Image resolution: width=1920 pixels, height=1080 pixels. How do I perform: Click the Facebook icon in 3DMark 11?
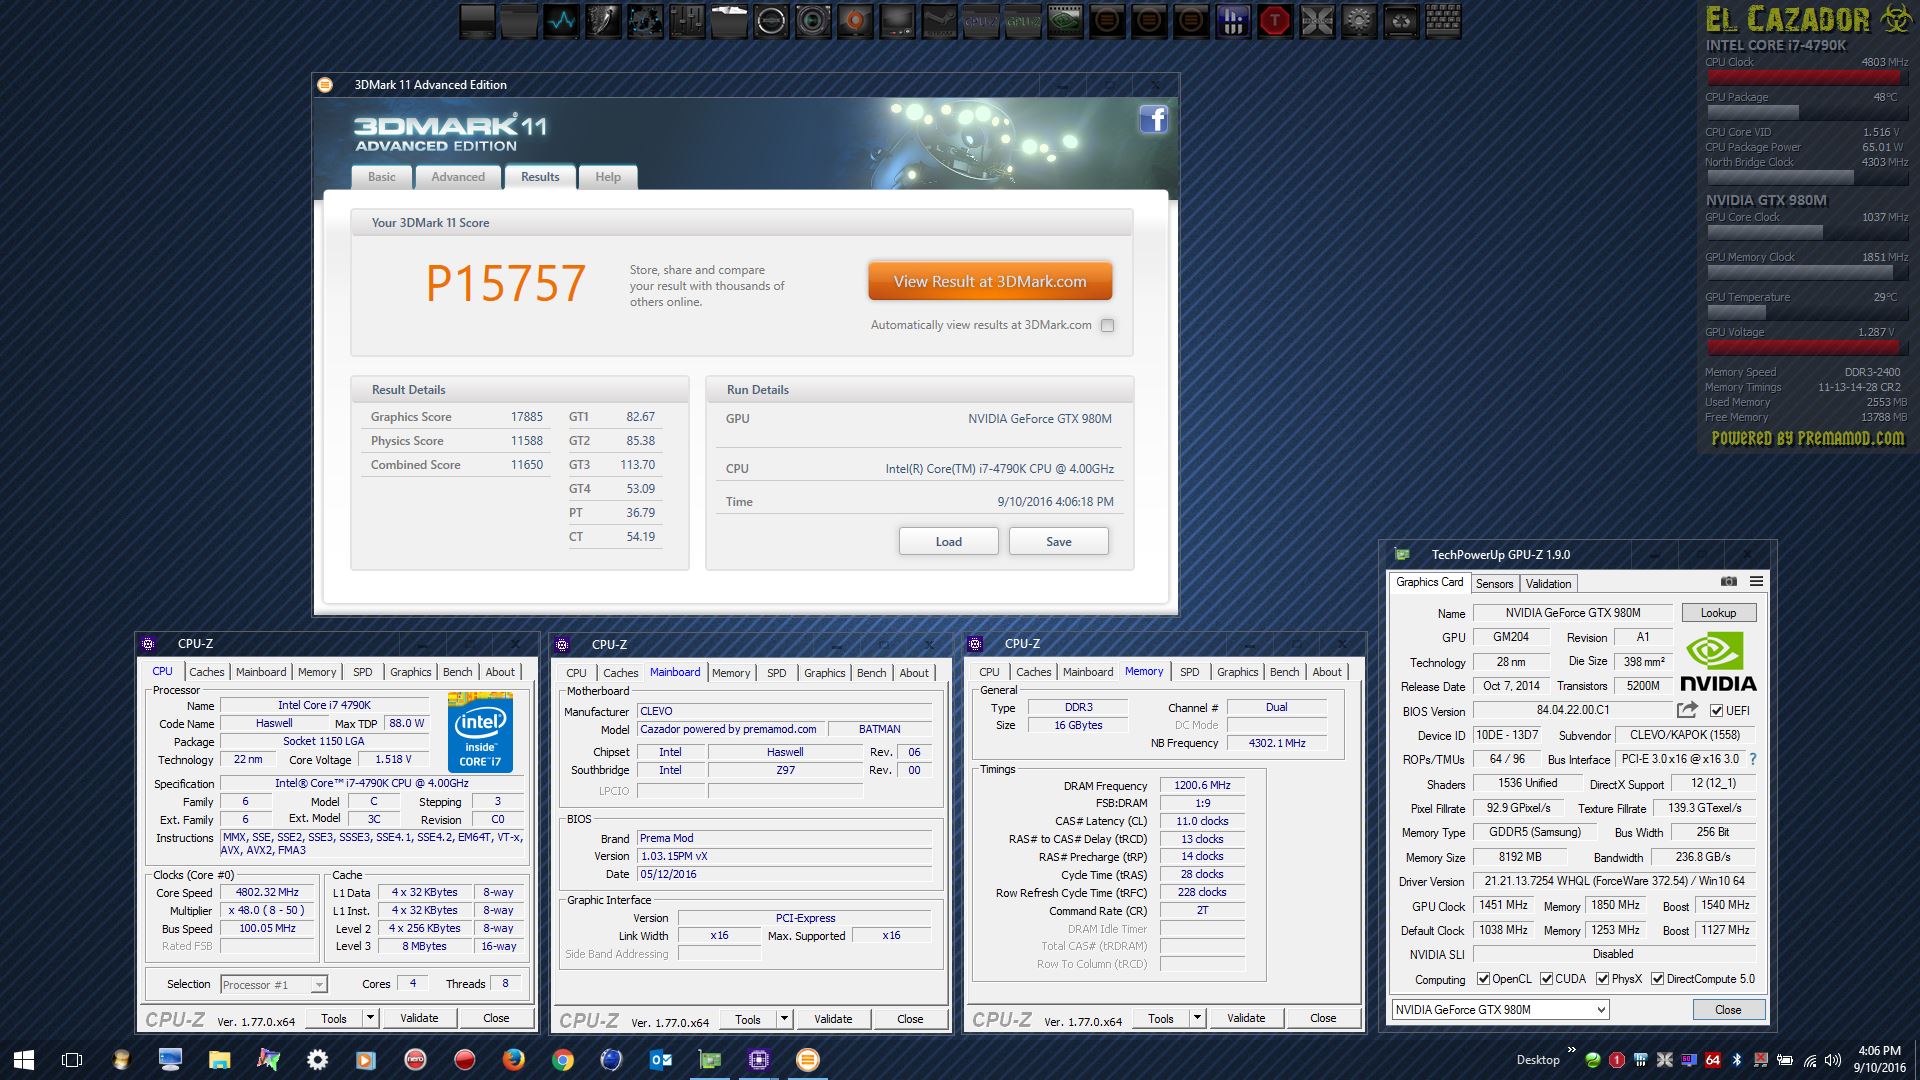point(1153,120)
